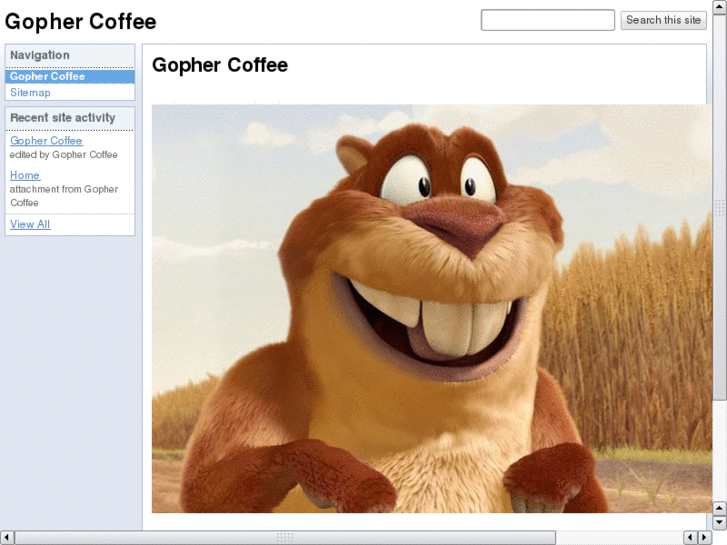Viewport: 727px width, 545px height.
Task: Click the vertical scrollbar thumb
Action: (720, 207)
